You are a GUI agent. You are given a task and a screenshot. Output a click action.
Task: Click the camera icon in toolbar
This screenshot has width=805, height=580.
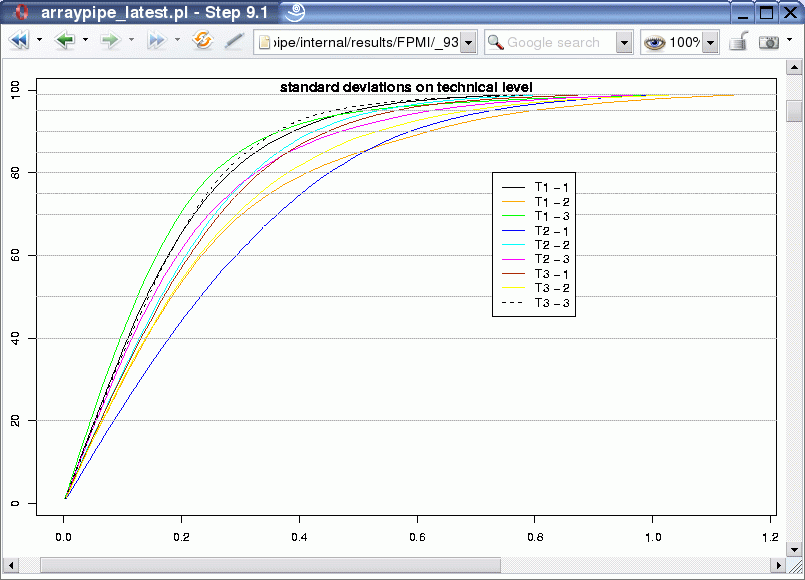click(769, 42)
